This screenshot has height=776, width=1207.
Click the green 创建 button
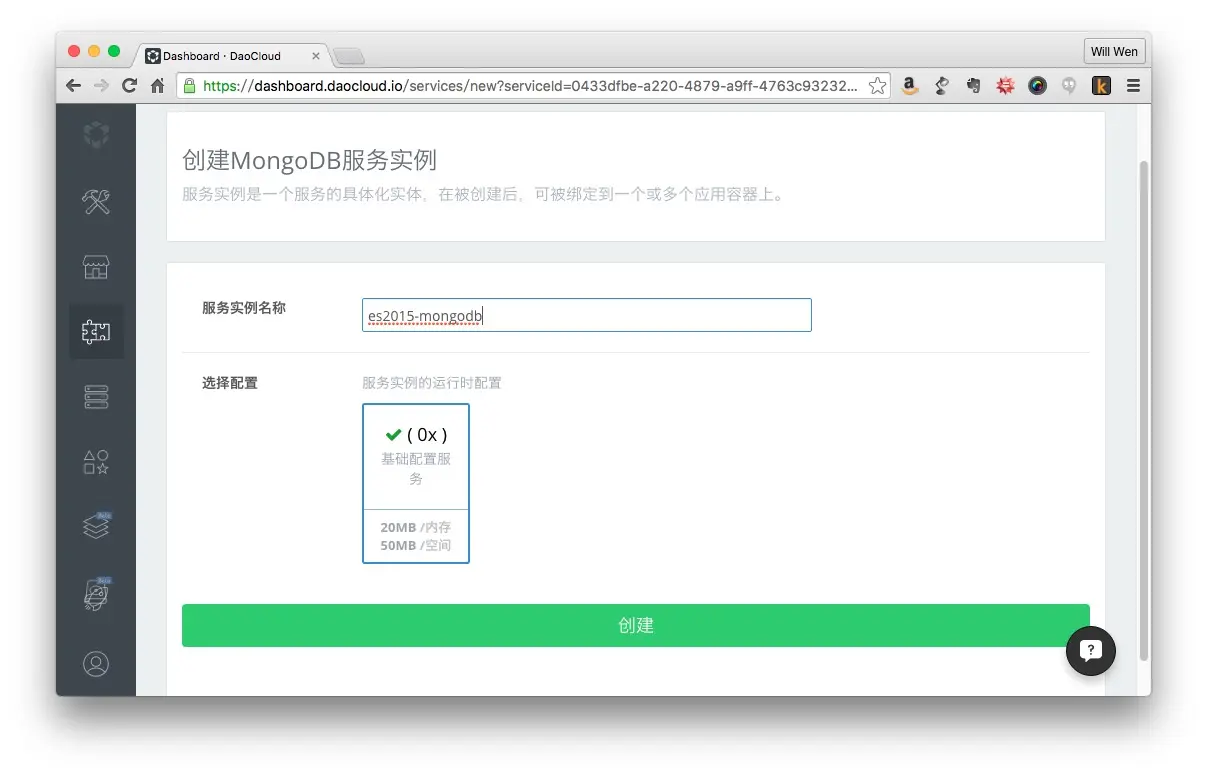click(x=636, y=625)
